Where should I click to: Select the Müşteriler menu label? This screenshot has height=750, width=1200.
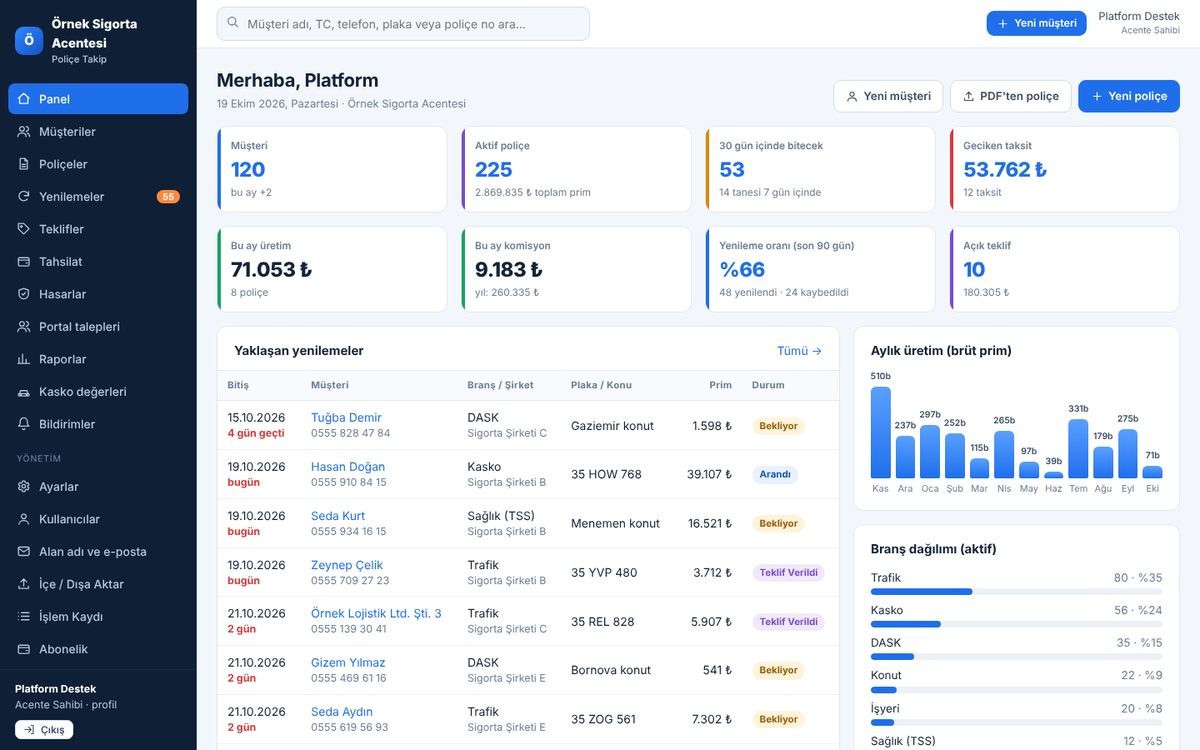(67, 132)
